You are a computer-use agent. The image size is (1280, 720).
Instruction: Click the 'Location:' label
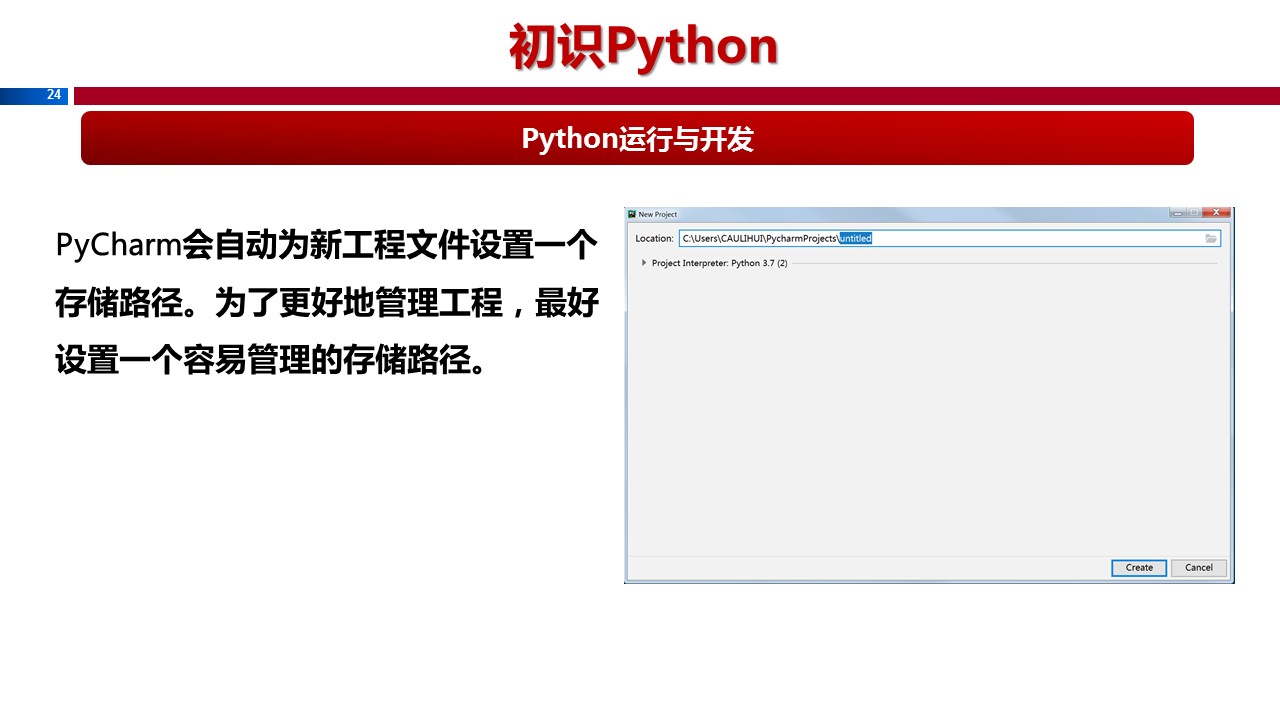pos(655,238)
